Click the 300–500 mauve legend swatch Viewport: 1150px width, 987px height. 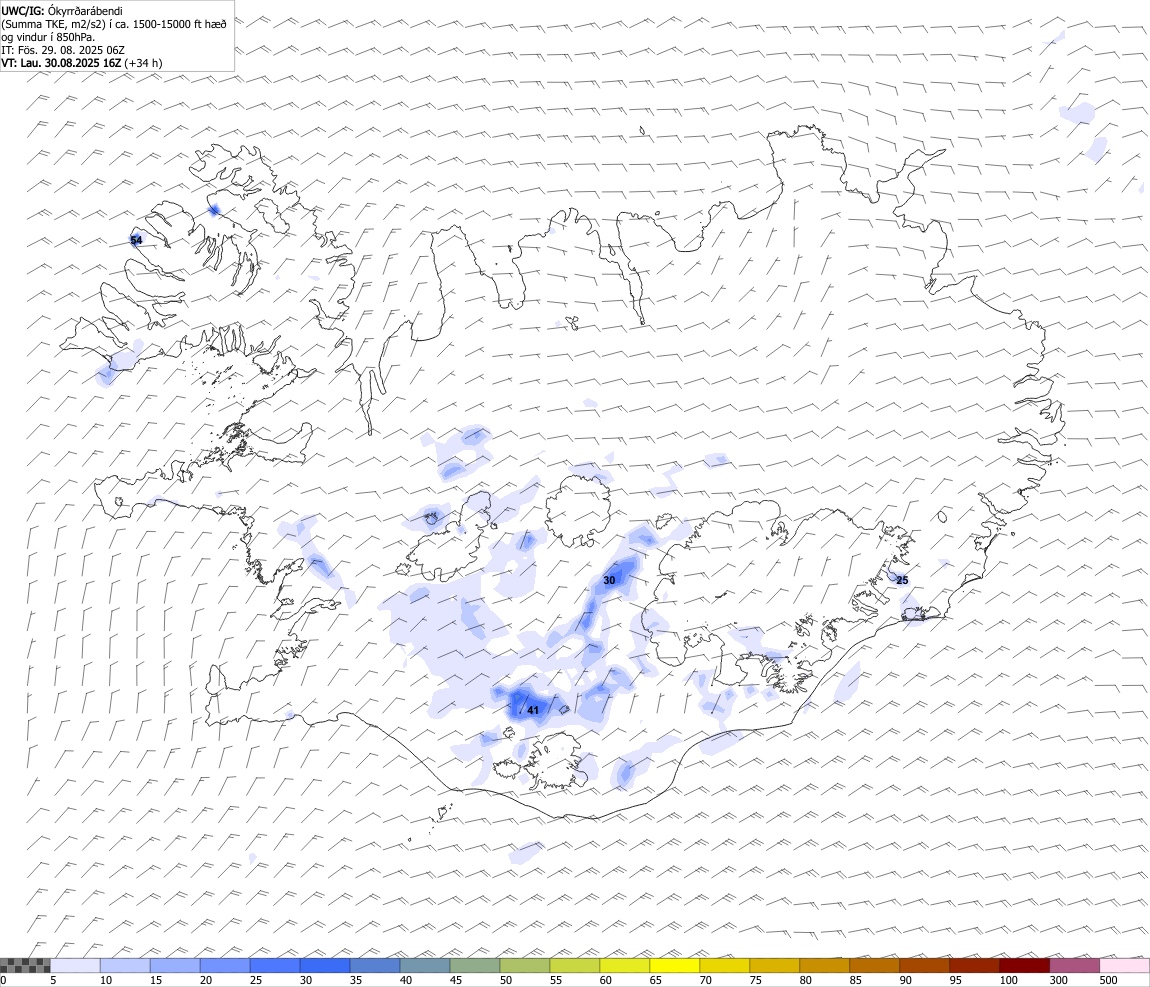(x=1074, y=965)
